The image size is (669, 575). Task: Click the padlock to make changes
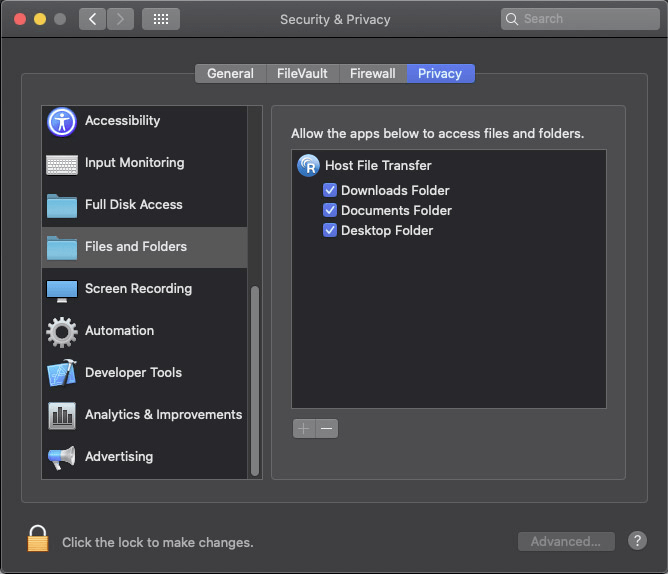(38, 538)
